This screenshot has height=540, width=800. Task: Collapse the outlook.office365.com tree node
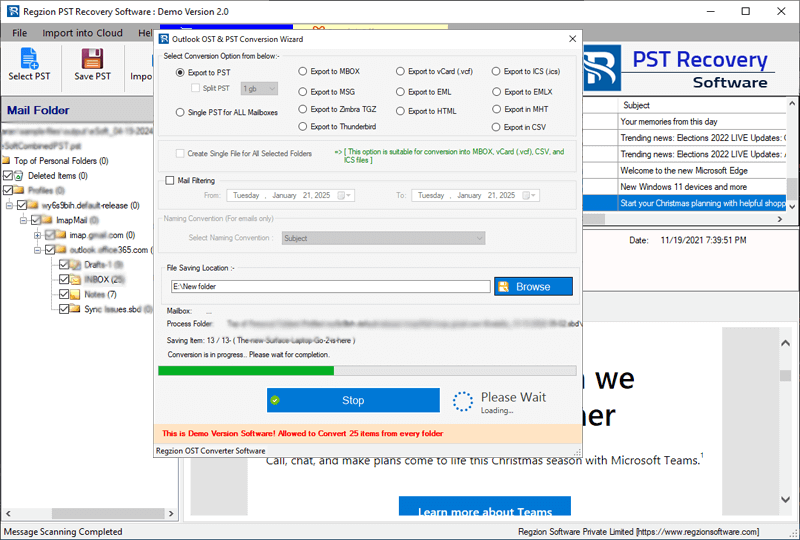point(37,250)
